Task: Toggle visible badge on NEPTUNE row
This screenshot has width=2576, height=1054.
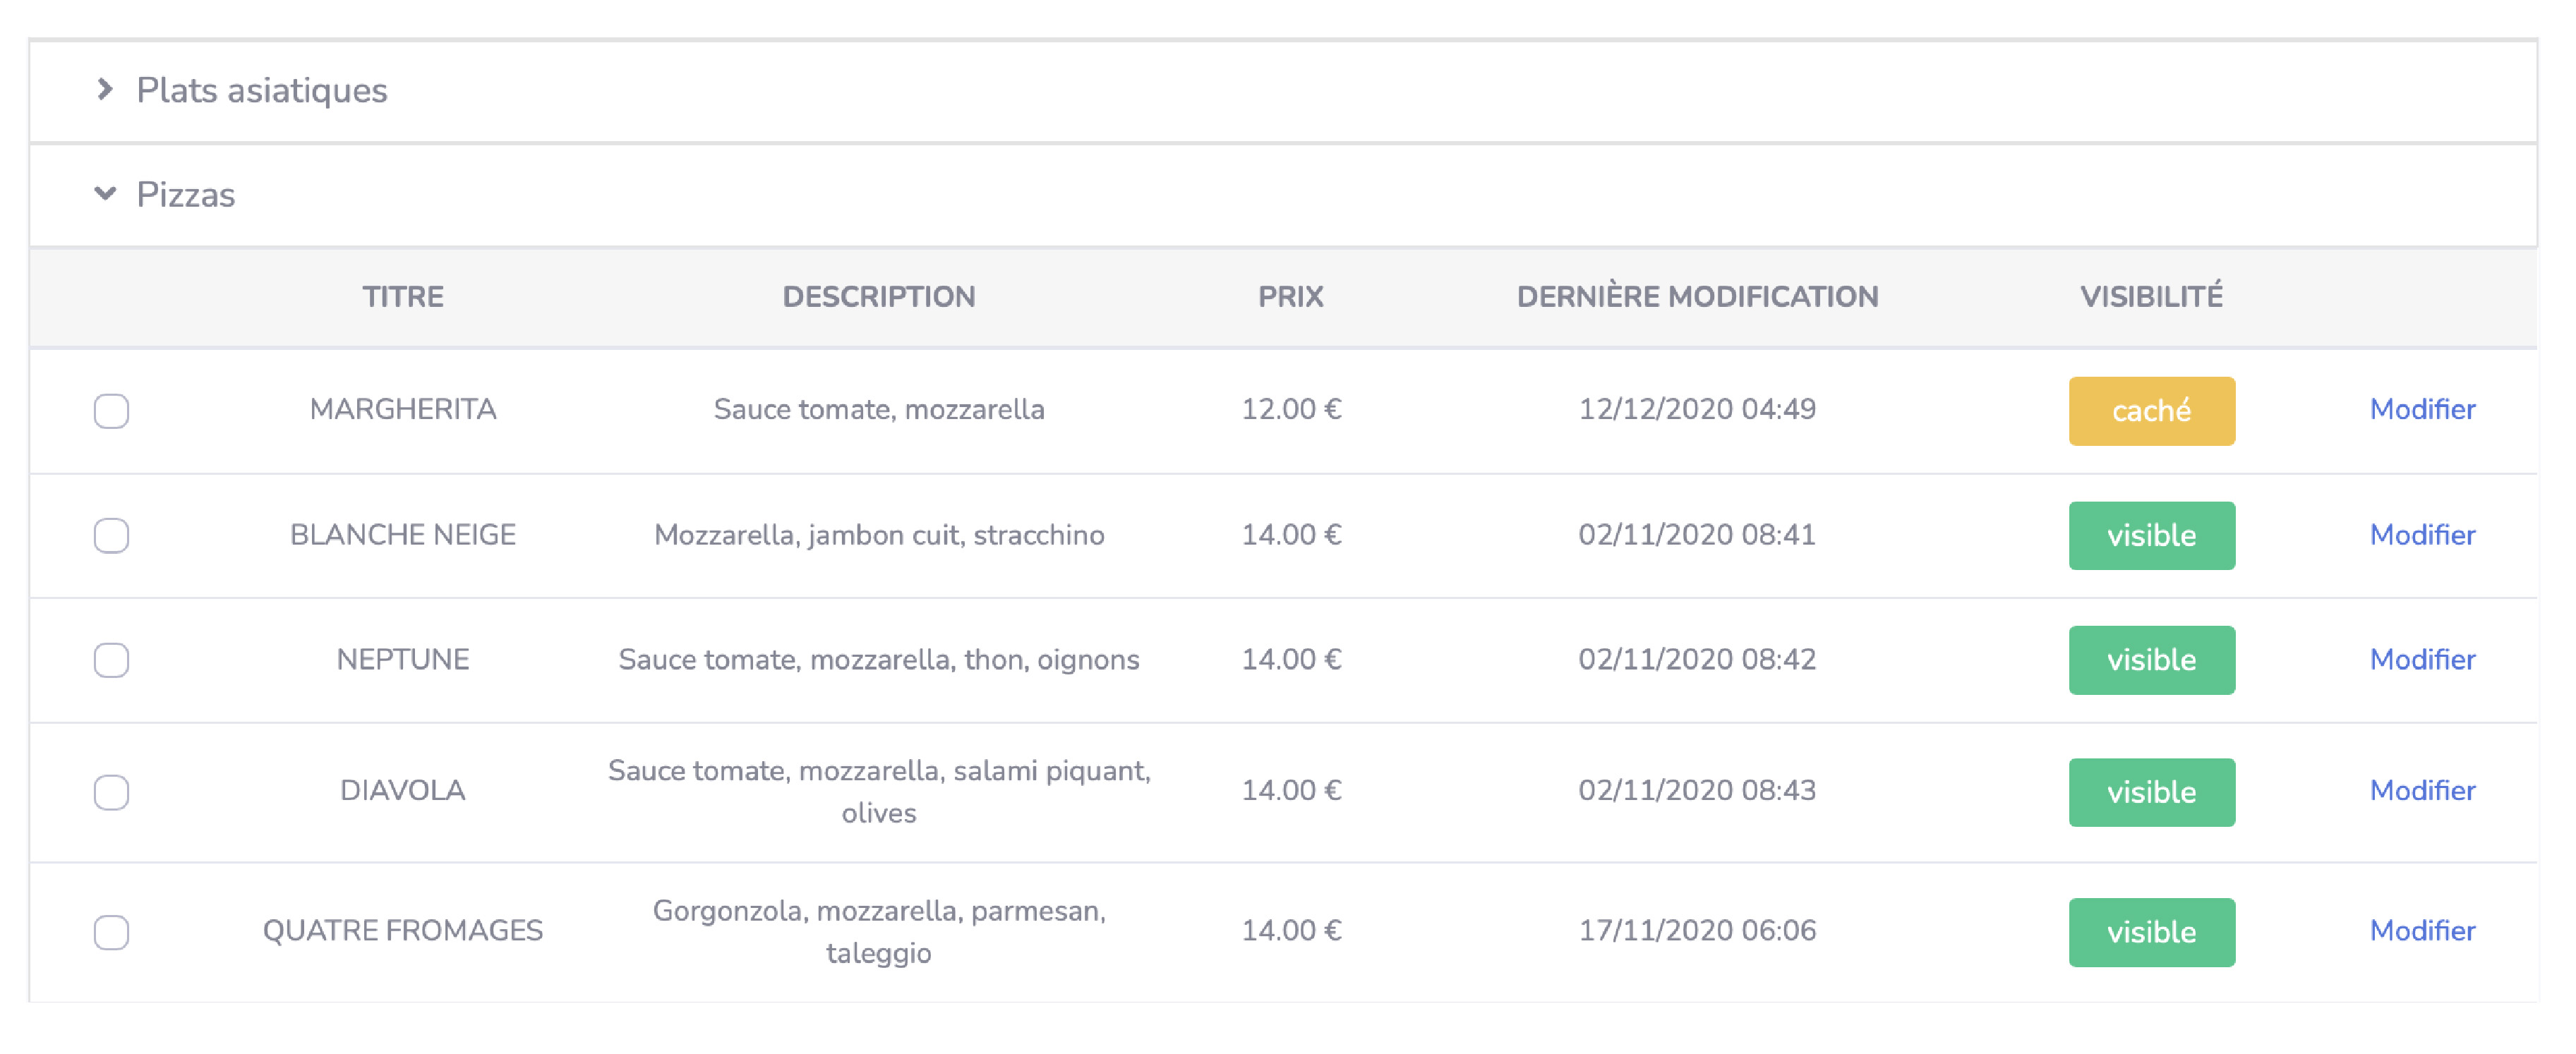Action: (x=2151, y=660)
